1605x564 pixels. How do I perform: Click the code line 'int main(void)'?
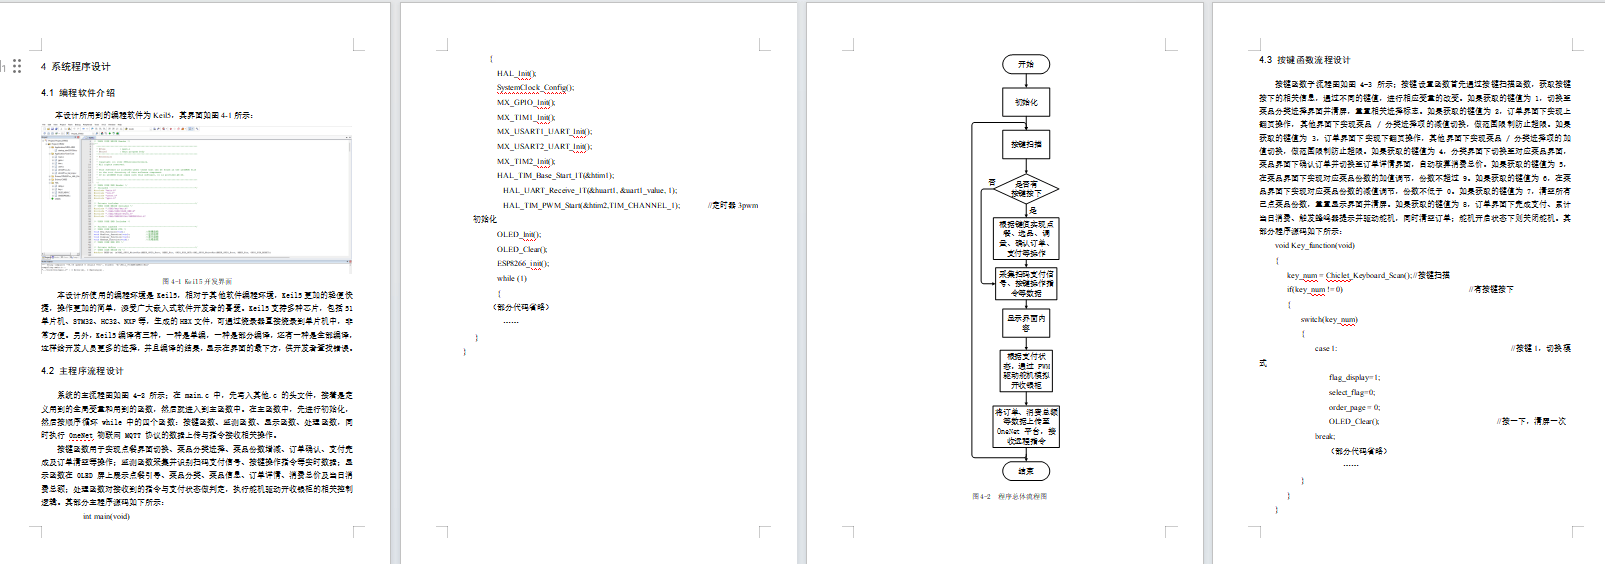[x=106, y=517]
